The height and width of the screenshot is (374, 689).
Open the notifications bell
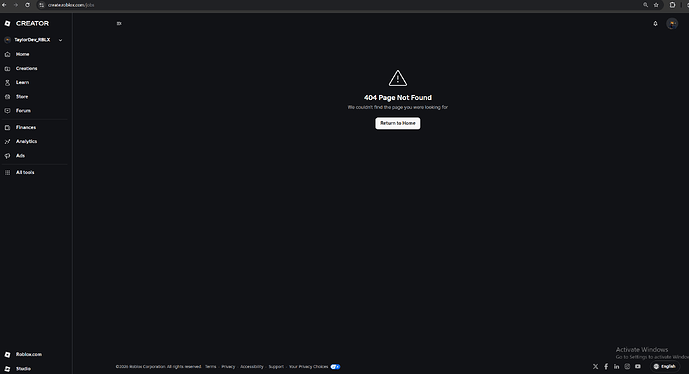pyautogui.click(x=655, y=24)
